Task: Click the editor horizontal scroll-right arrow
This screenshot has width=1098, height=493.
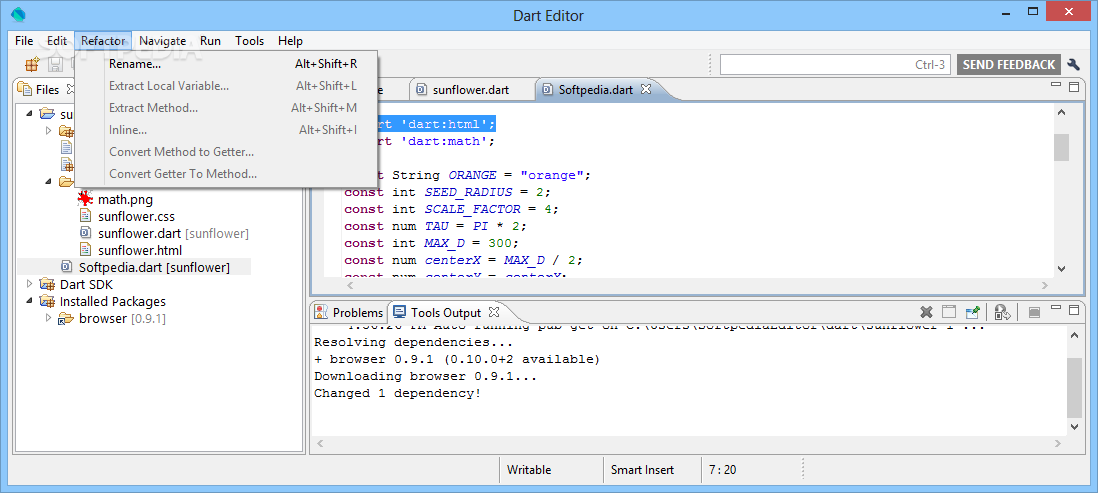Action: [1044, 285]
